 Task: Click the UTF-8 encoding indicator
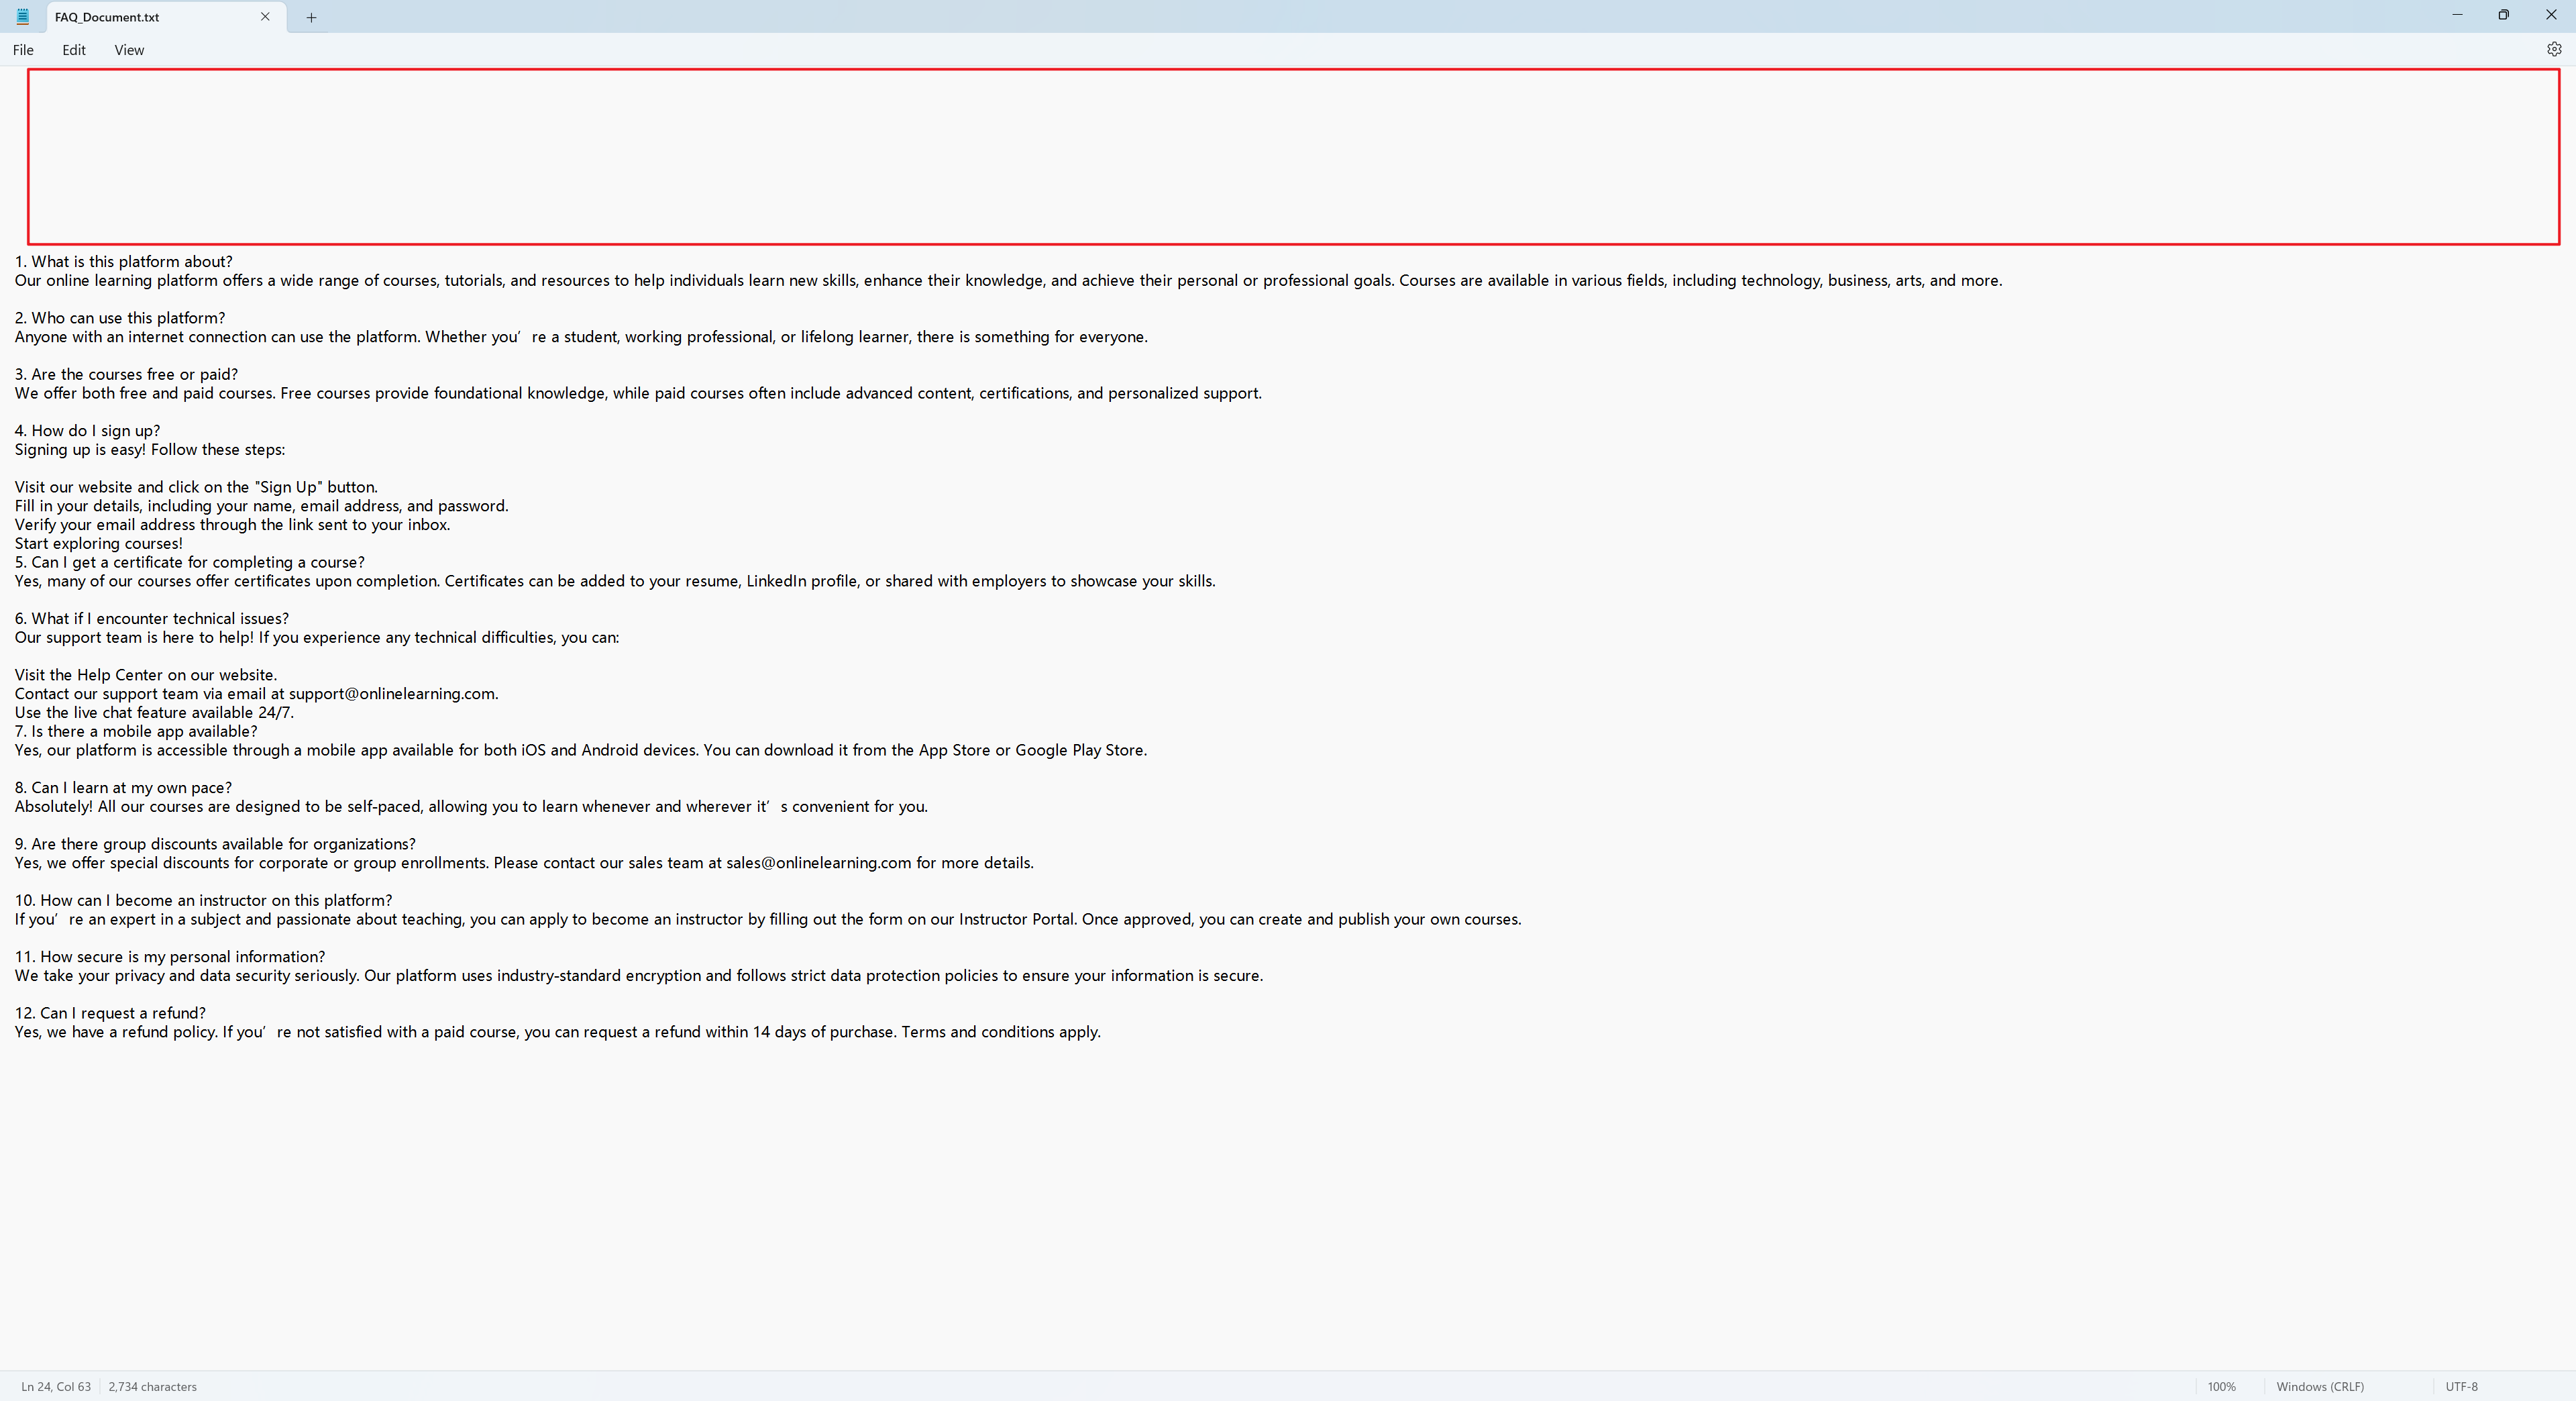click(x=2461, y=1386)
